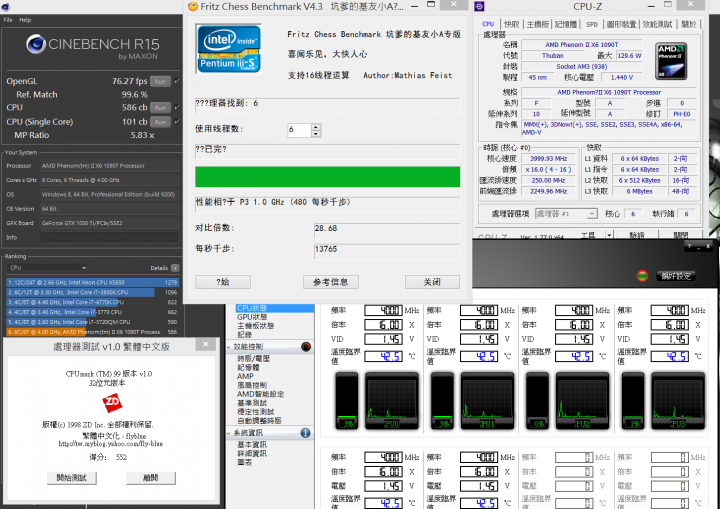This screenshot has height=509, width=720.
Task: Click the AMD Phenom II logo in CPU-Z
Action: click(x=670, y=61)
